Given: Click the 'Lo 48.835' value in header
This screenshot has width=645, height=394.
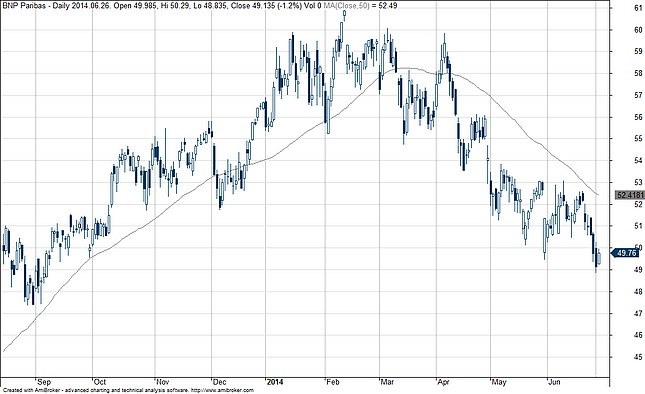Looking at the screenshot, I should click(x=210, y=6).
